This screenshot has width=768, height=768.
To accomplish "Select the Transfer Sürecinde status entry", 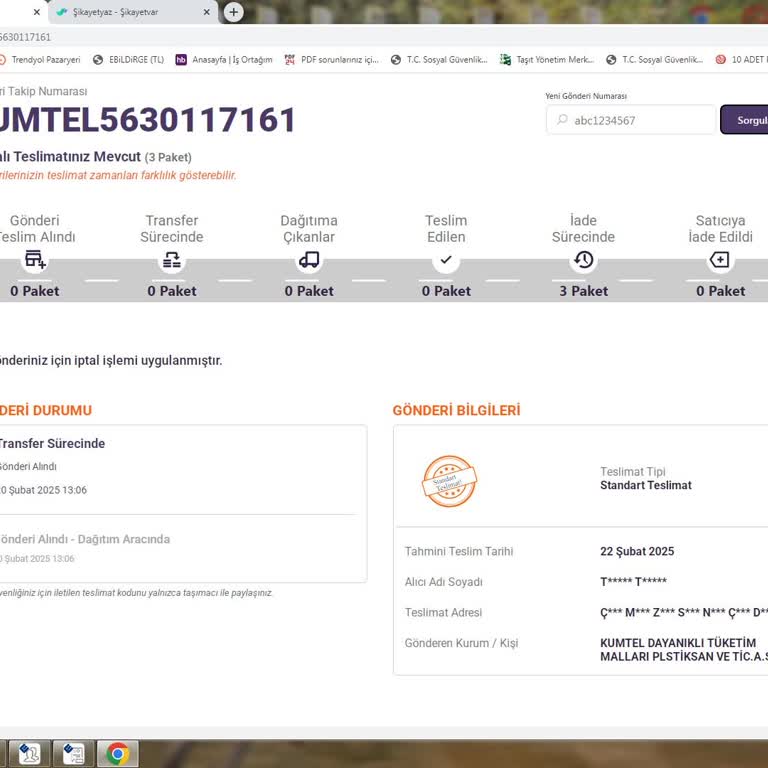I will [x=52, y=443].
